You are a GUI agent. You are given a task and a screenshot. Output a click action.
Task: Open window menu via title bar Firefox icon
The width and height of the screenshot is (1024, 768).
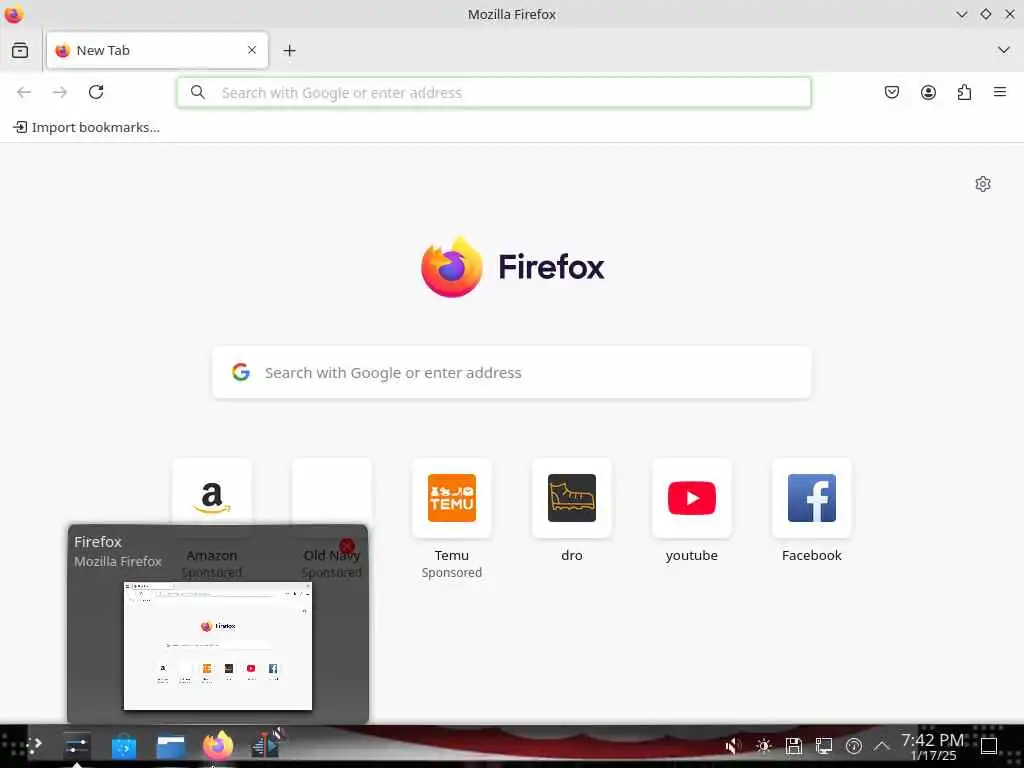click(14, 14)
